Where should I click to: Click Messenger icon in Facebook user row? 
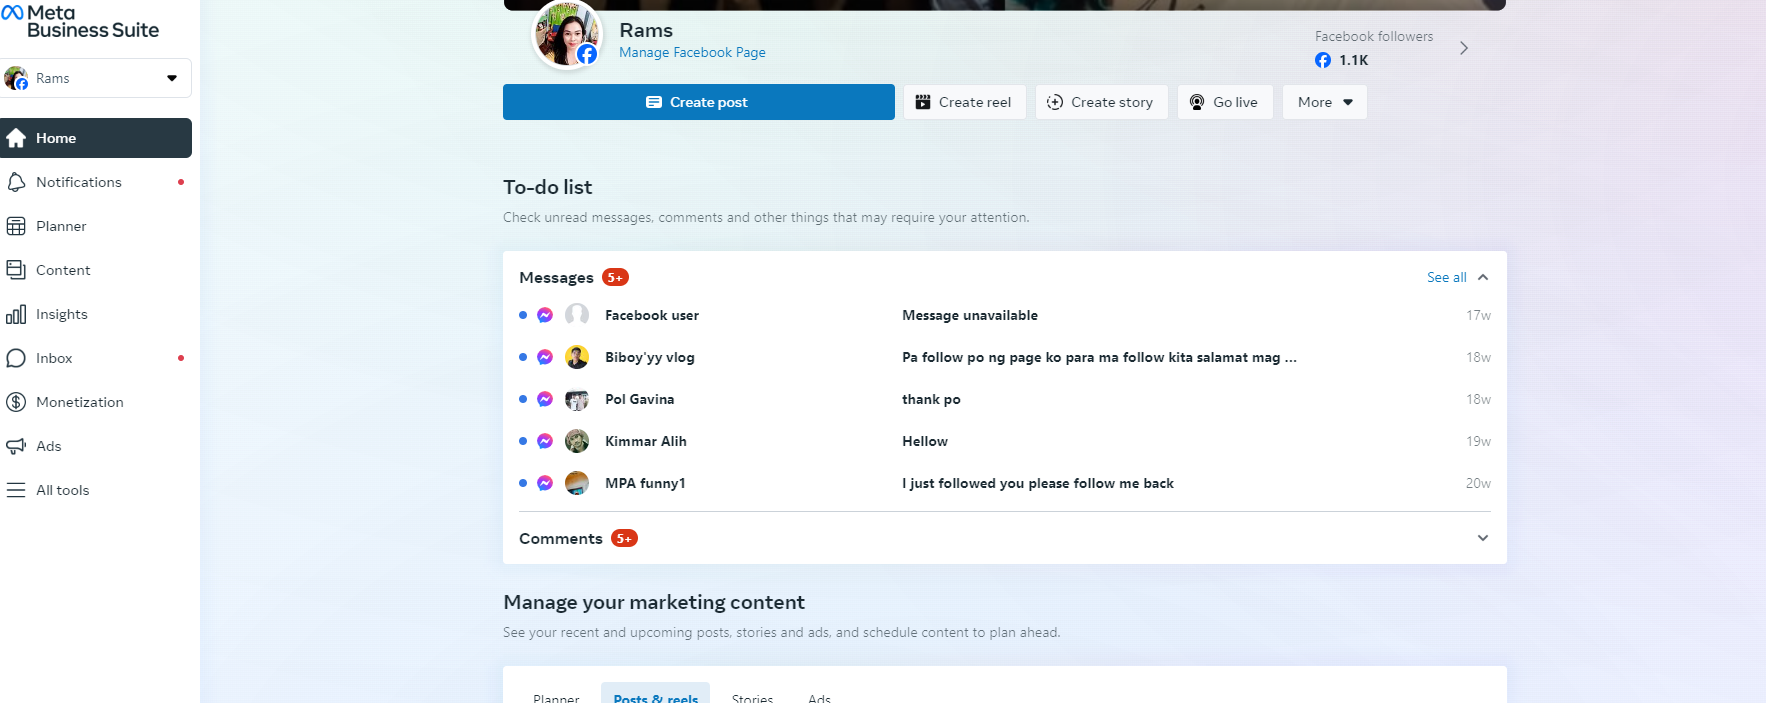tap(545, 315)
